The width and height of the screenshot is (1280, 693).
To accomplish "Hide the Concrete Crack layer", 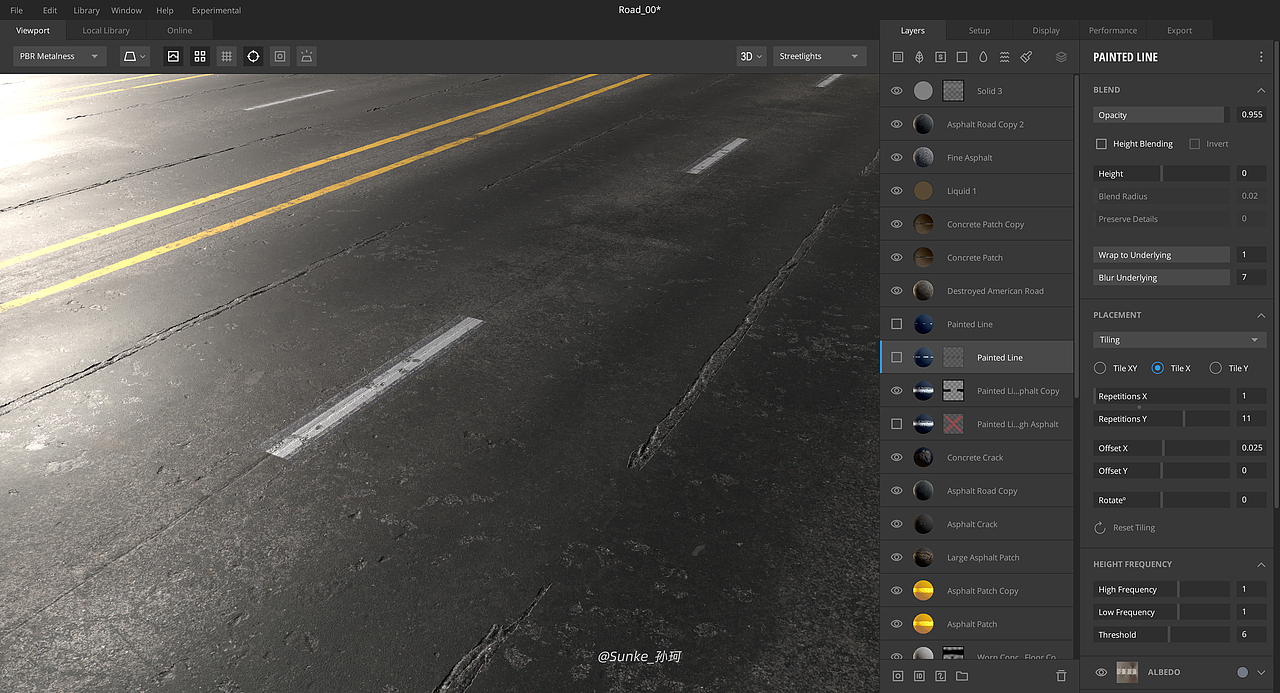I will [x=896, y=457].
